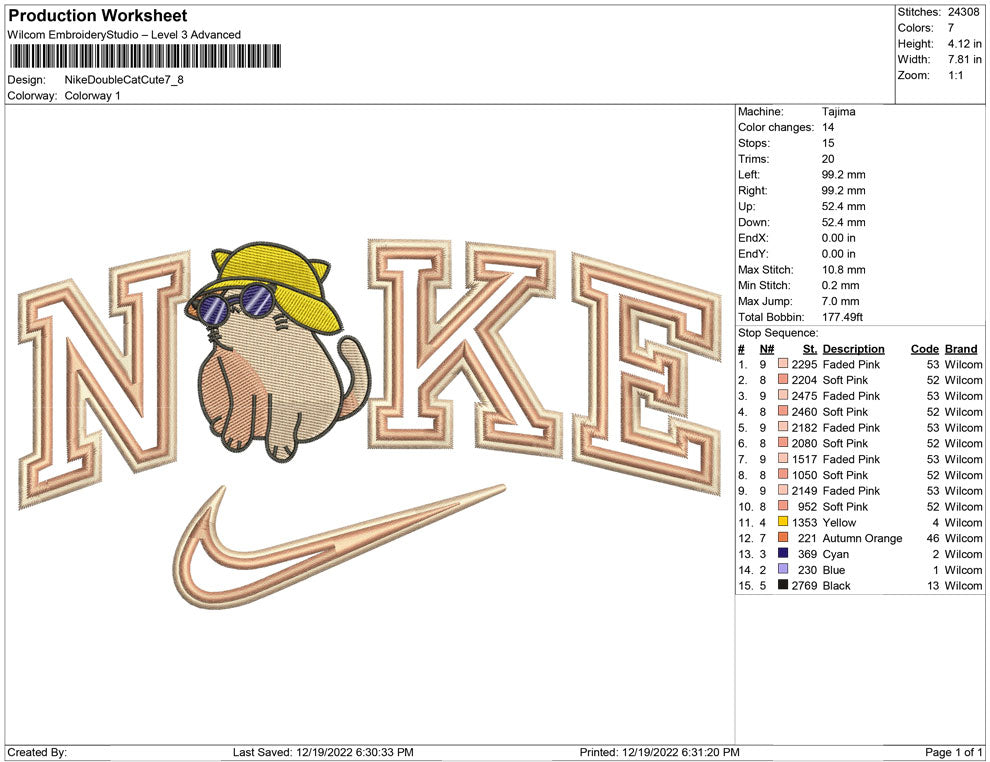The height and width of the screenshot is (762, 990).
Task: Click the Black color swatch in row 15
Action: (x=783, y=585)
